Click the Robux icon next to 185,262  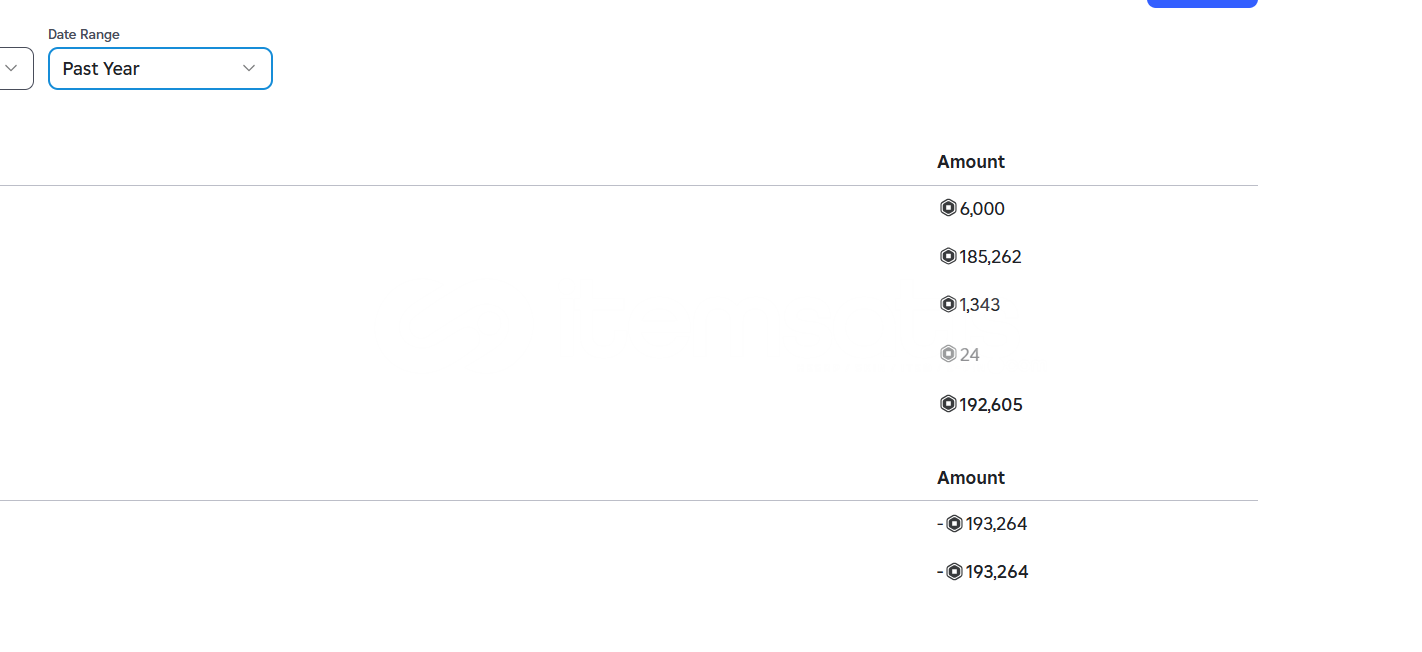(948, 256)
